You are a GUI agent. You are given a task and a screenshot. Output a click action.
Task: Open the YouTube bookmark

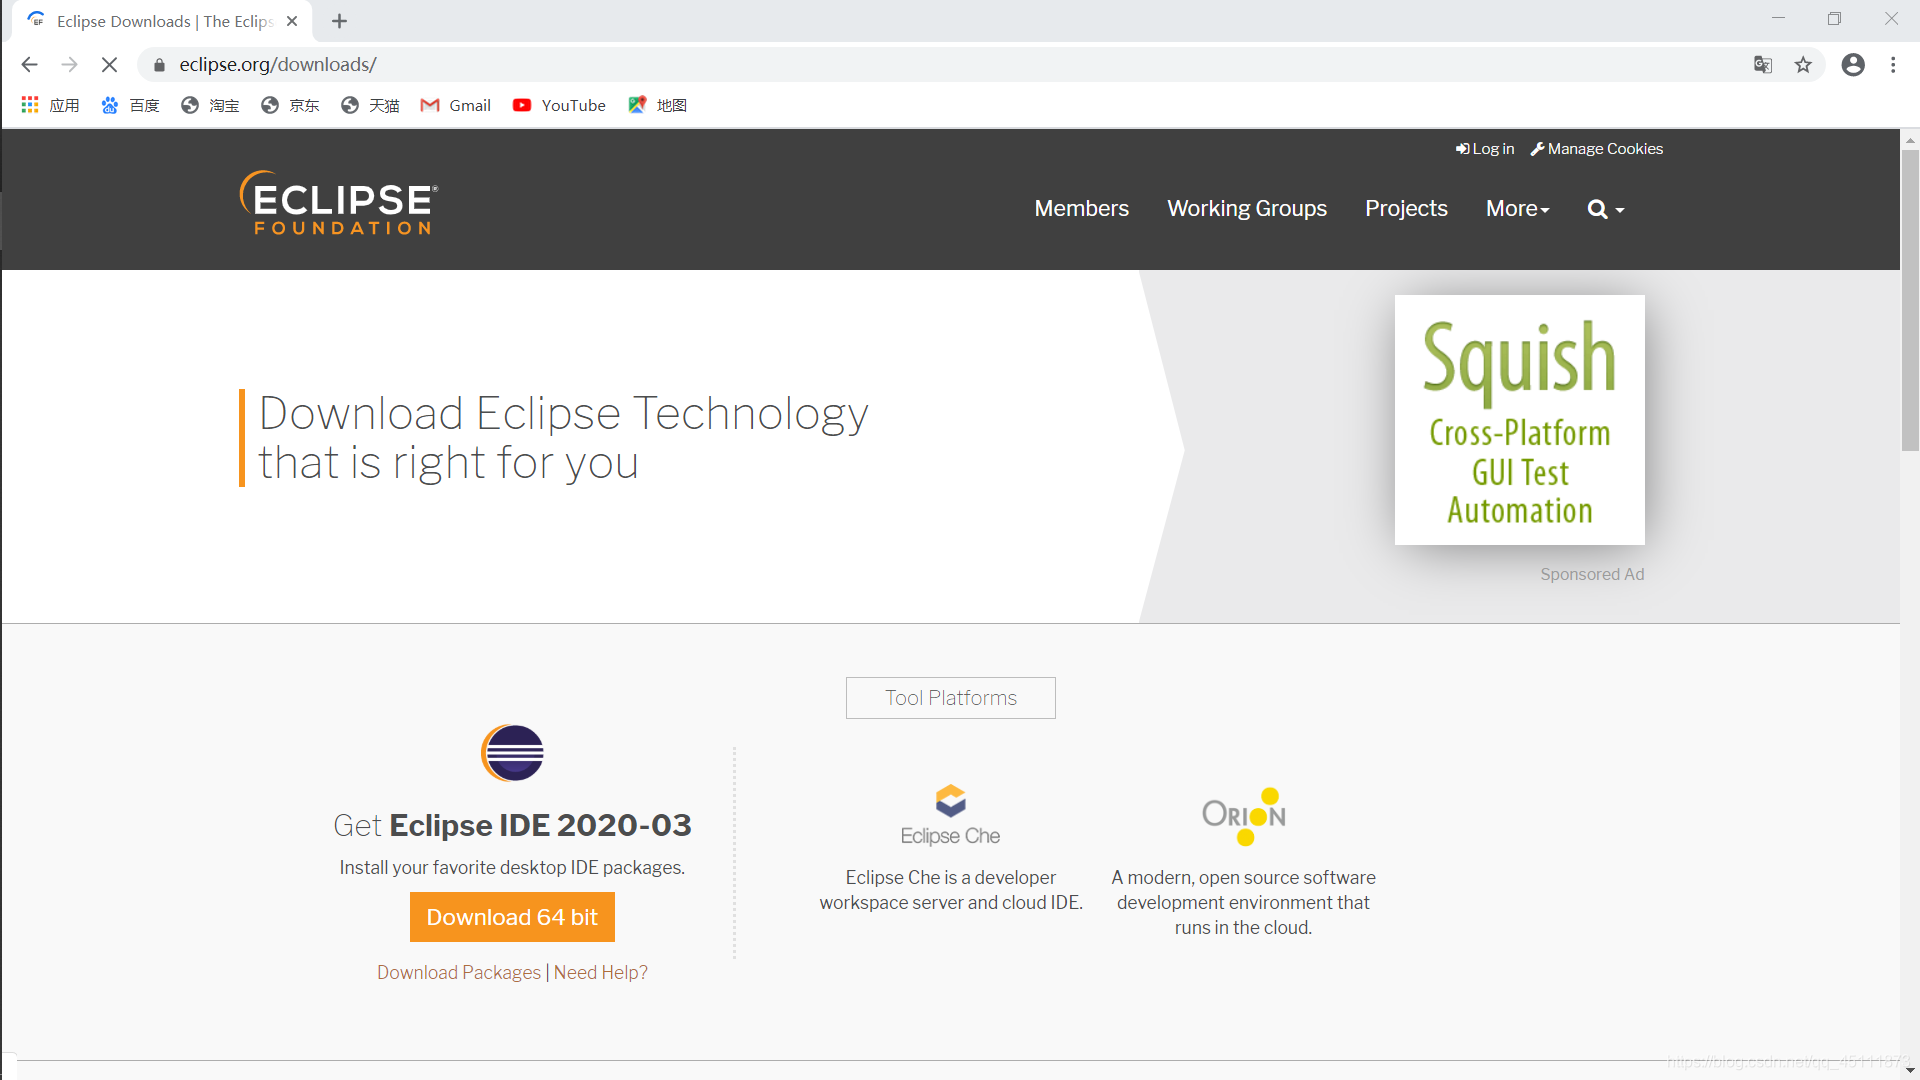559,105
